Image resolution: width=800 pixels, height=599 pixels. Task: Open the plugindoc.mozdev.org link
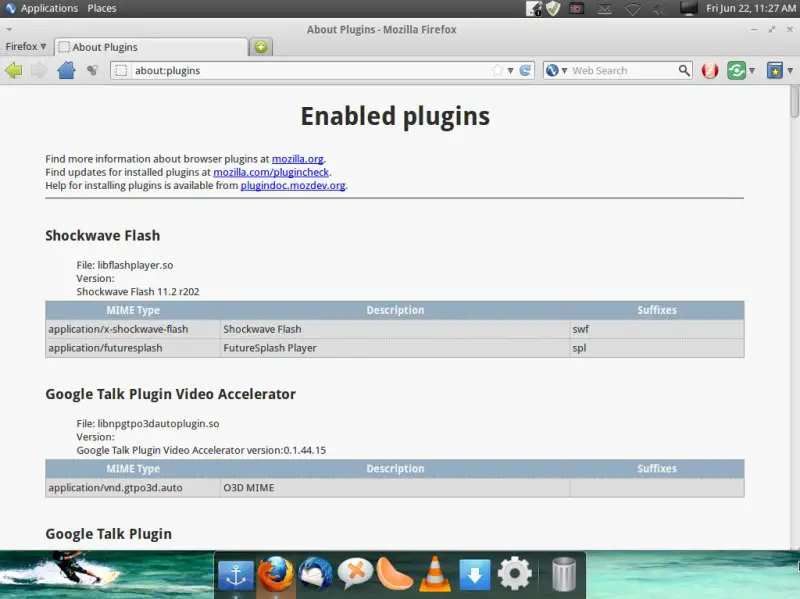click(x=293, y=186)
